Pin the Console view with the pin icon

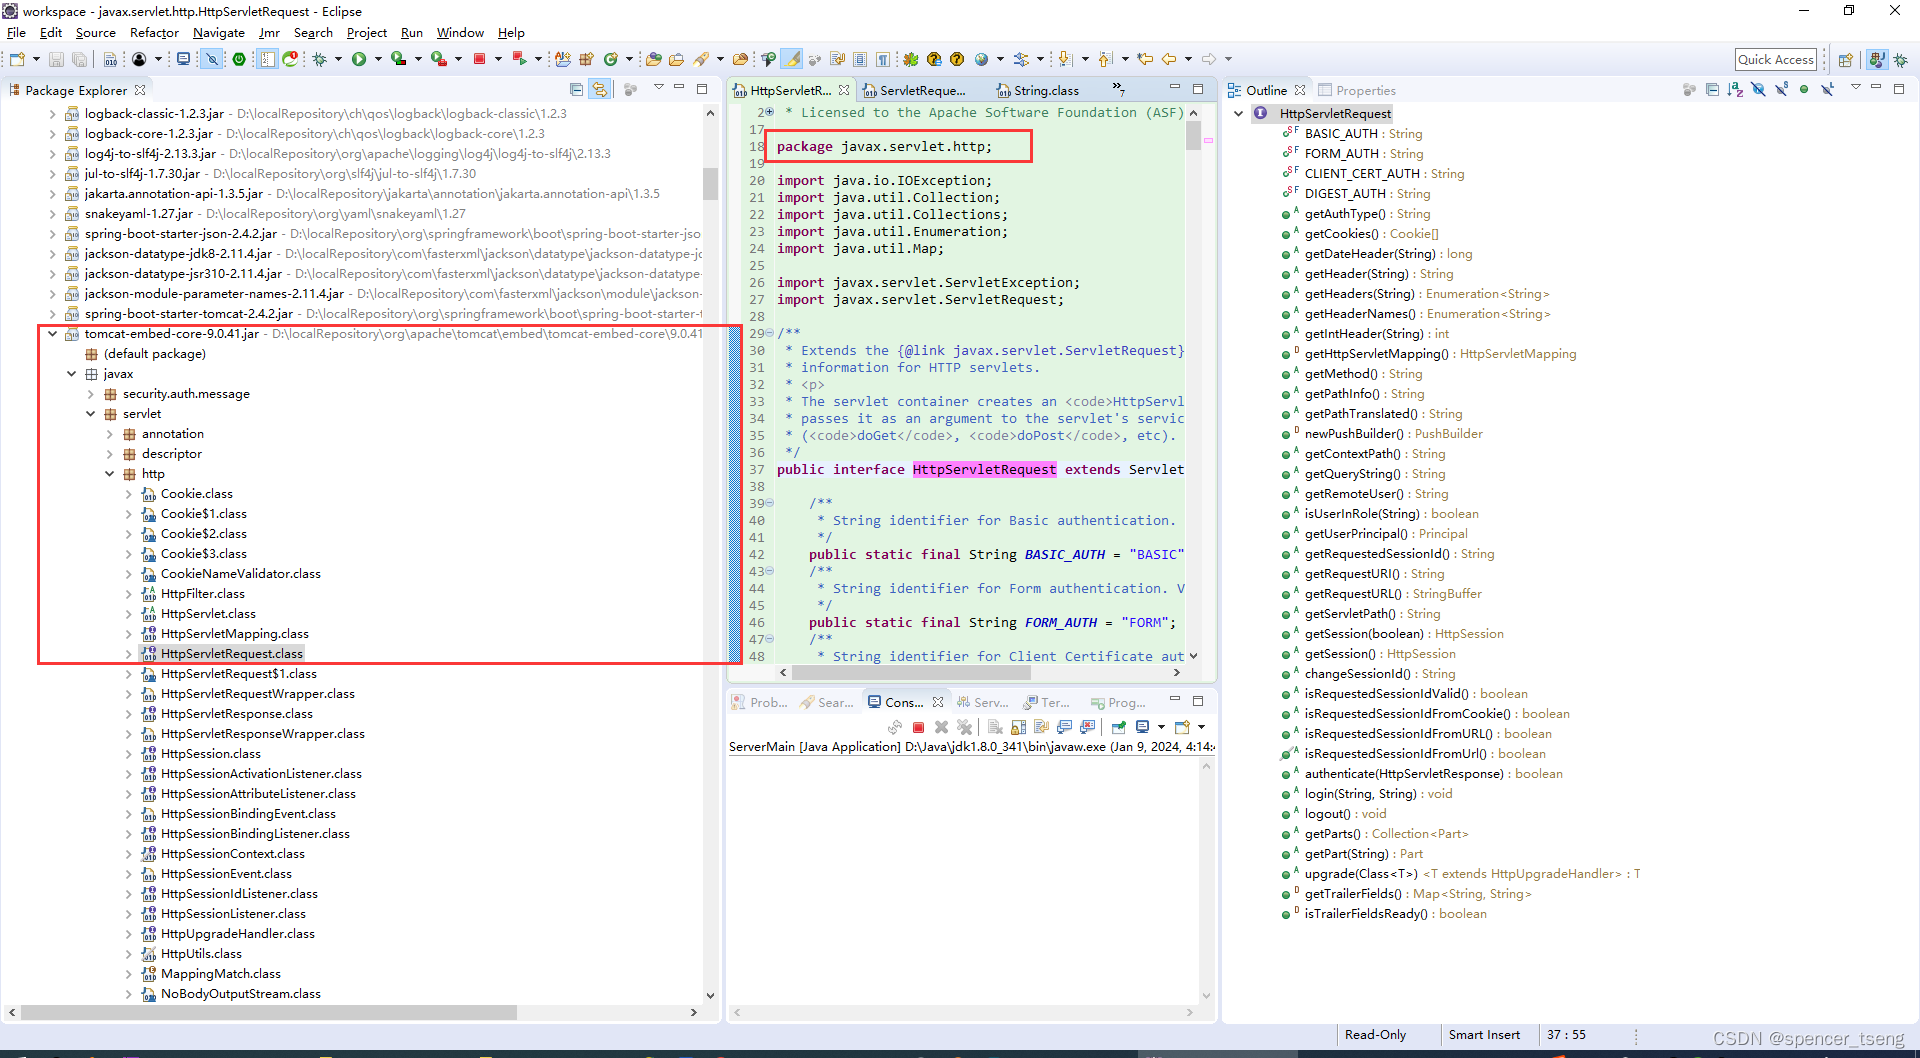pos(1119,727)
